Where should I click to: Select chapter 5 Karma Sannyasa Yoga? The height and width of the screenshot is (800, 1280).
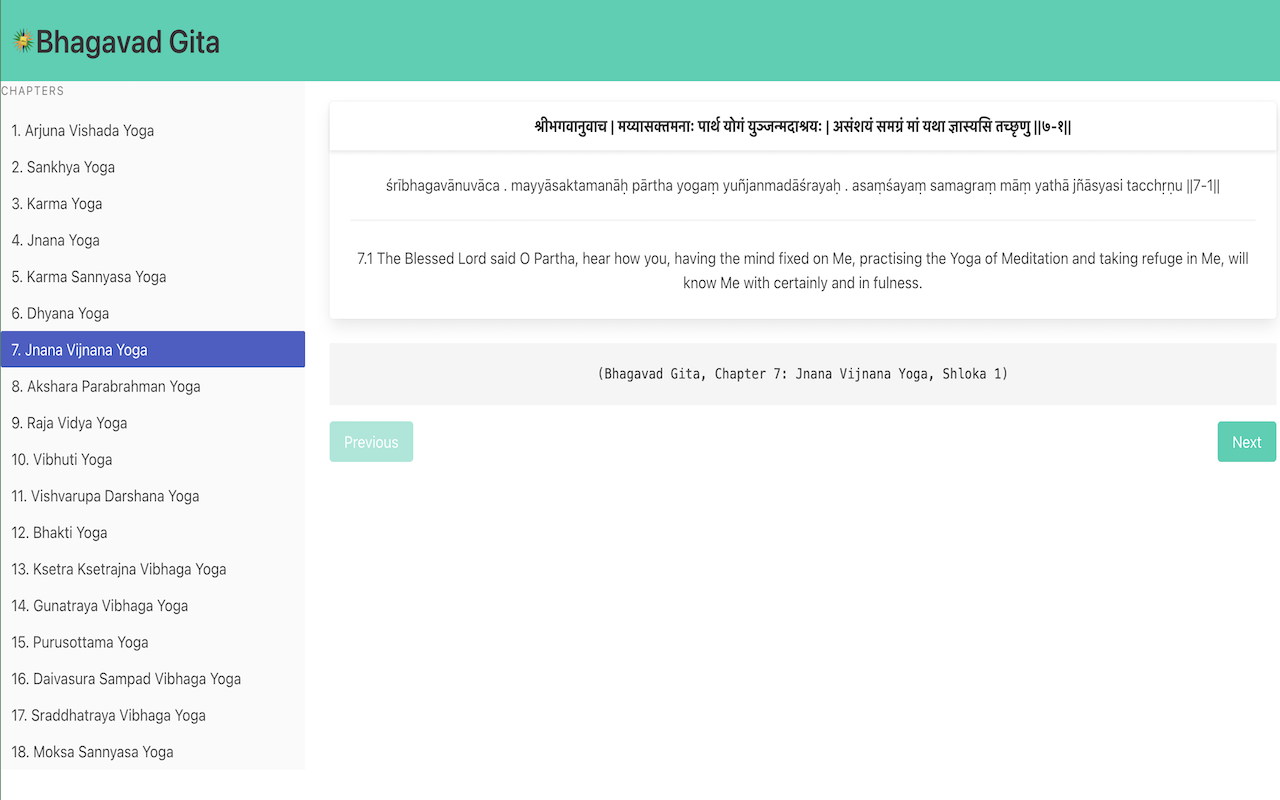[153, 277]
